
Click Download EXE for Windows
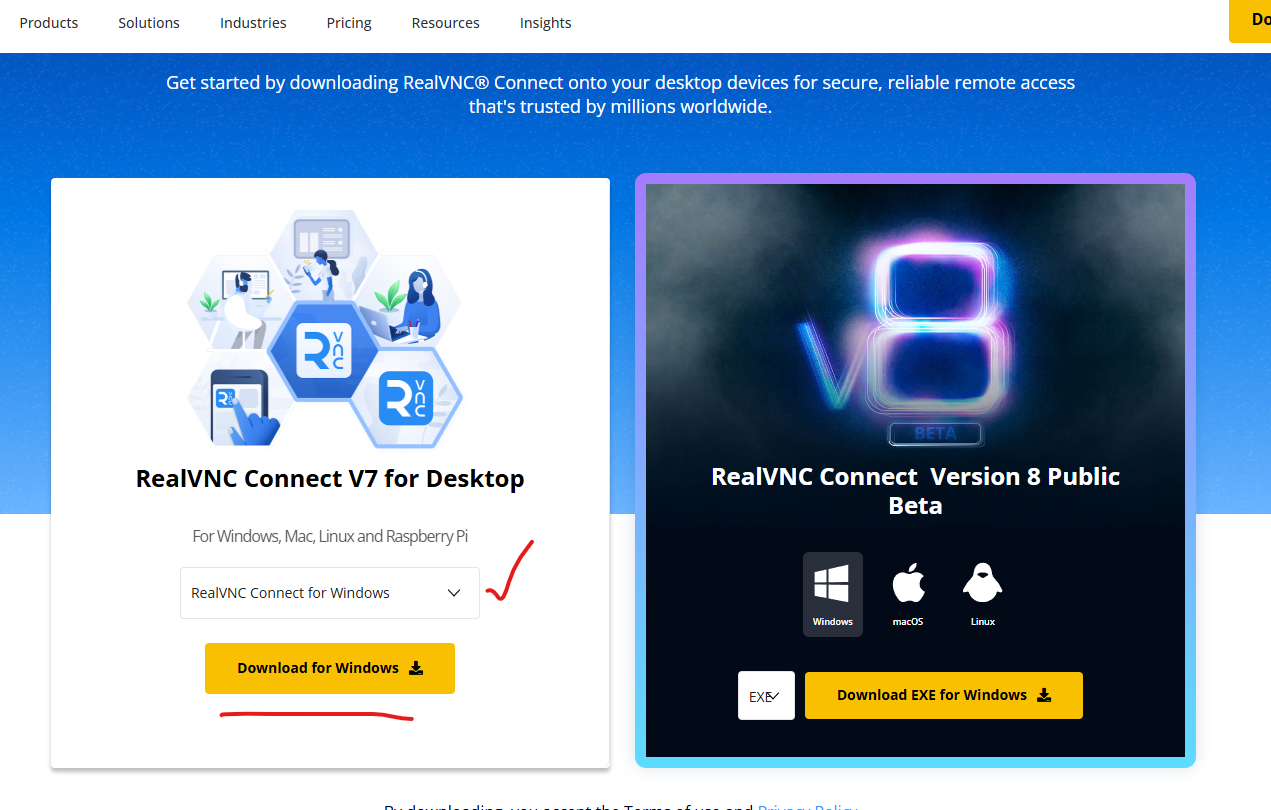click(x=943, y=694)
